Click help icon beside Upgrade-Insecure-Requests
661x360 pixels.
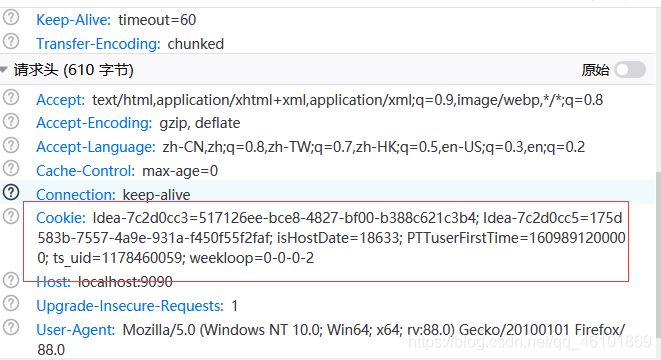pos(11,303)
